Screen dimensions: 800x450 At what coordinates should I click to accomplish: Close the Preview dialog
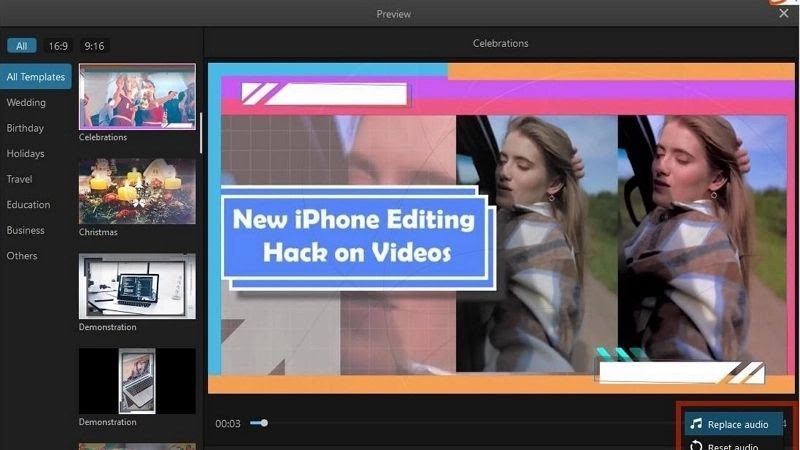tap(784, 14)
